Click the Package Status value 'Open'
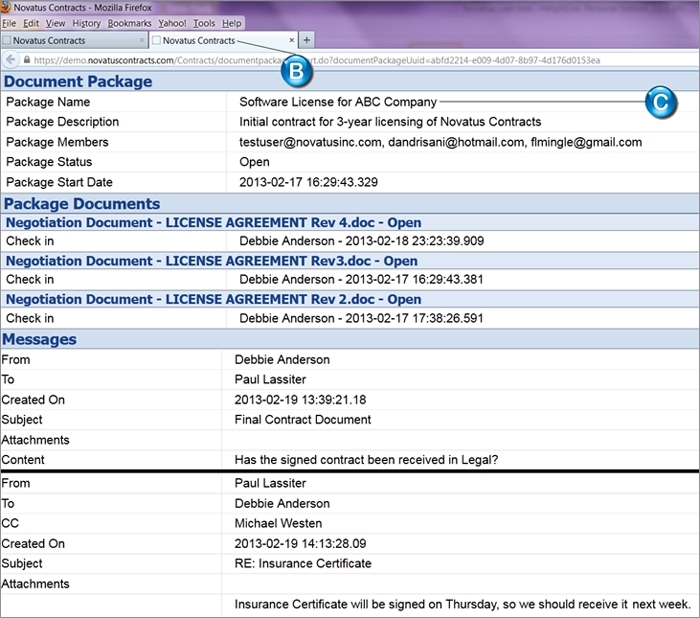The width and height of the screenshot is (700, 618). (254, 162)
